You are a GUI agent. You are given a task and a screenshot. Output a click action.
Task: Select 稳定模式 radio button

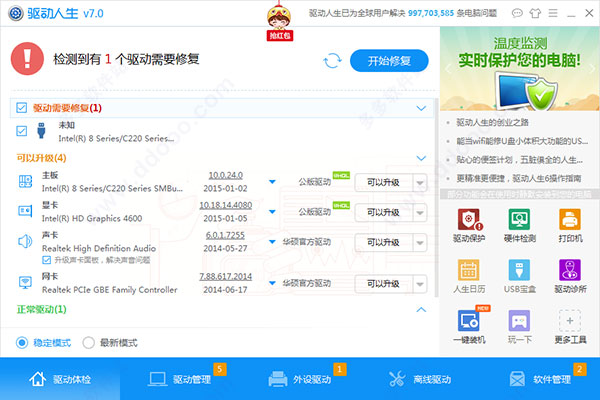pyautogui.click(x=22, y=343)
